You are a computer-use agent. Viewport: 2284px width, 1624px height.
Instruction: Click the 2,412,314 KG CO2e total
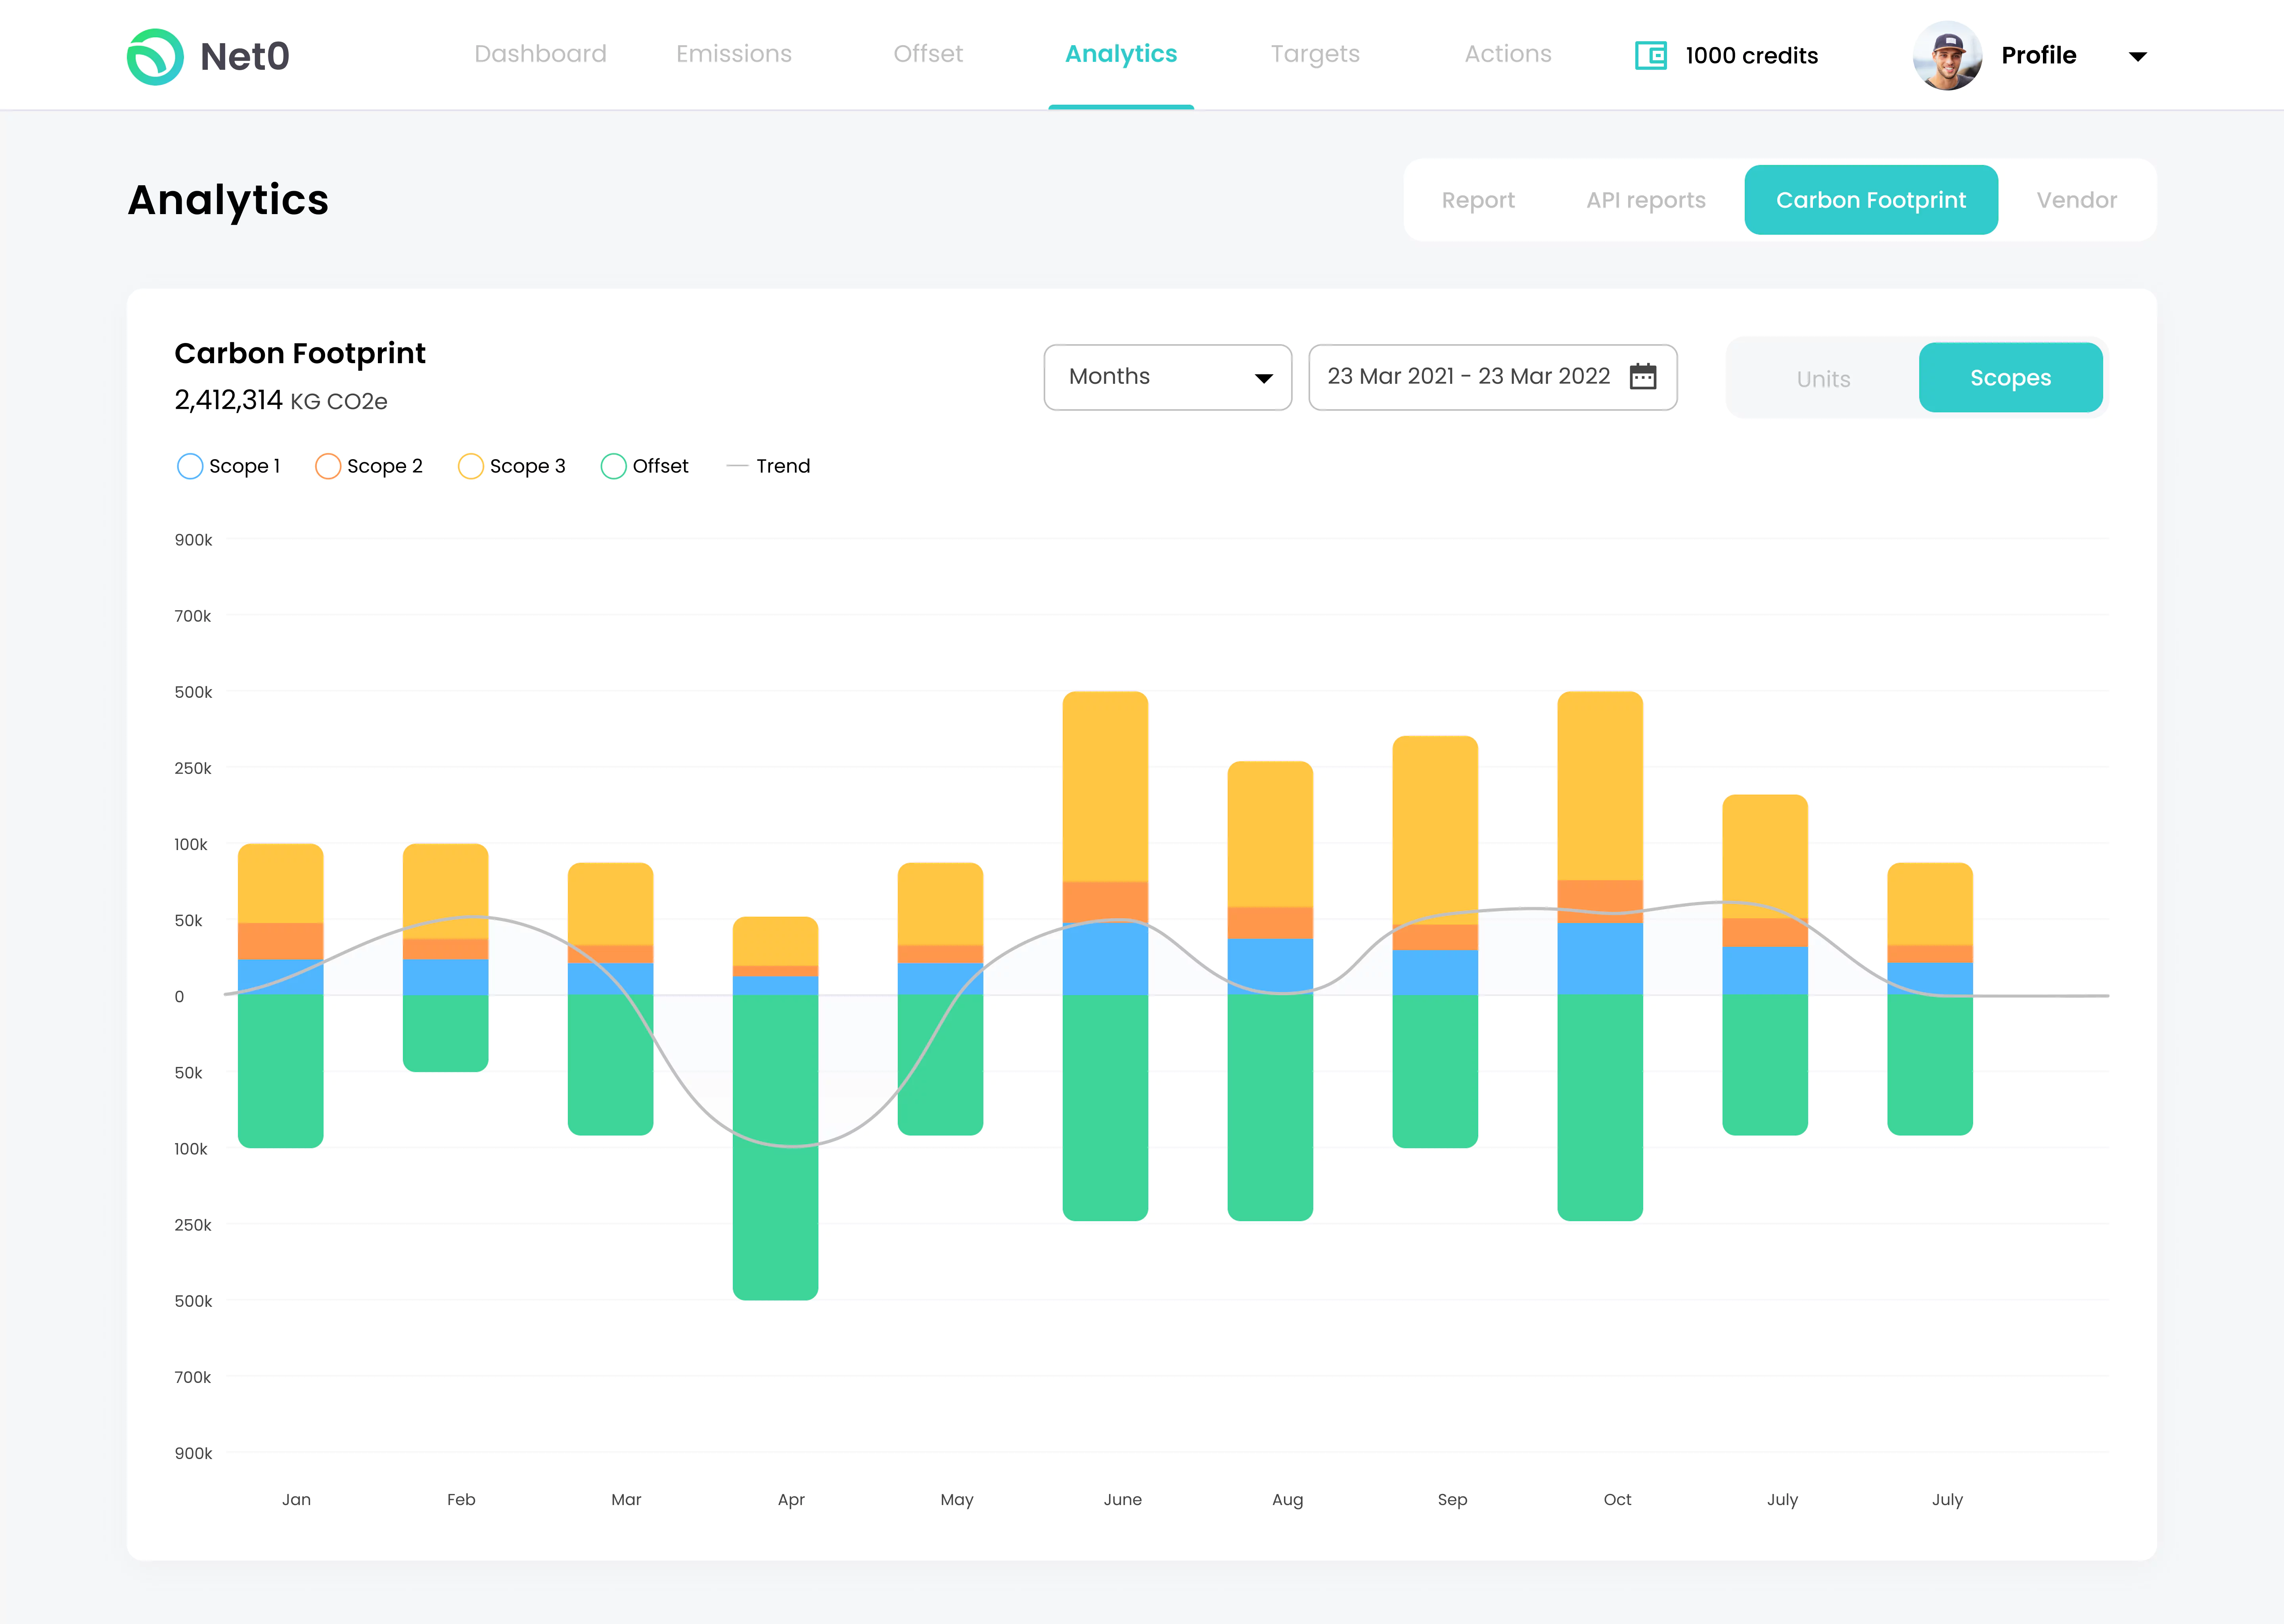point(281,400)
